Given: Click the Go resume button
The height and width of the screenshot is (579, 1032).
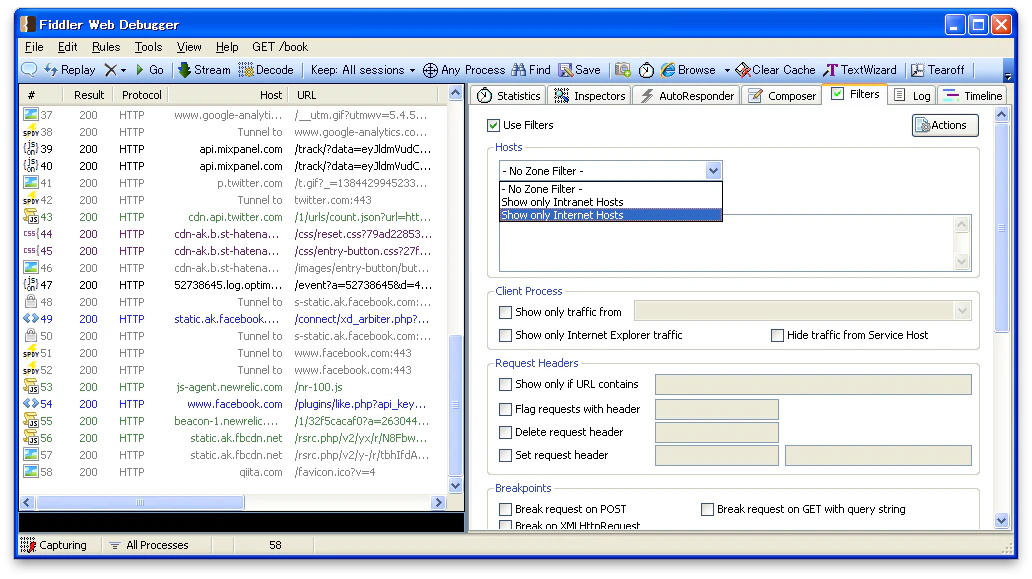Looking at the screenshot, I should (150, 70).
